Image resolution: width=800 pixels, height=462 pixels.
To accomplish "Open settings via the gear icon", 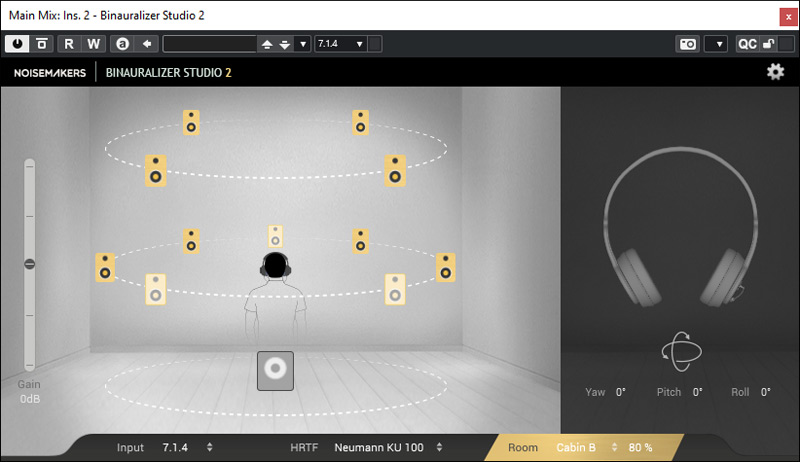I will (x=775, y=72).
